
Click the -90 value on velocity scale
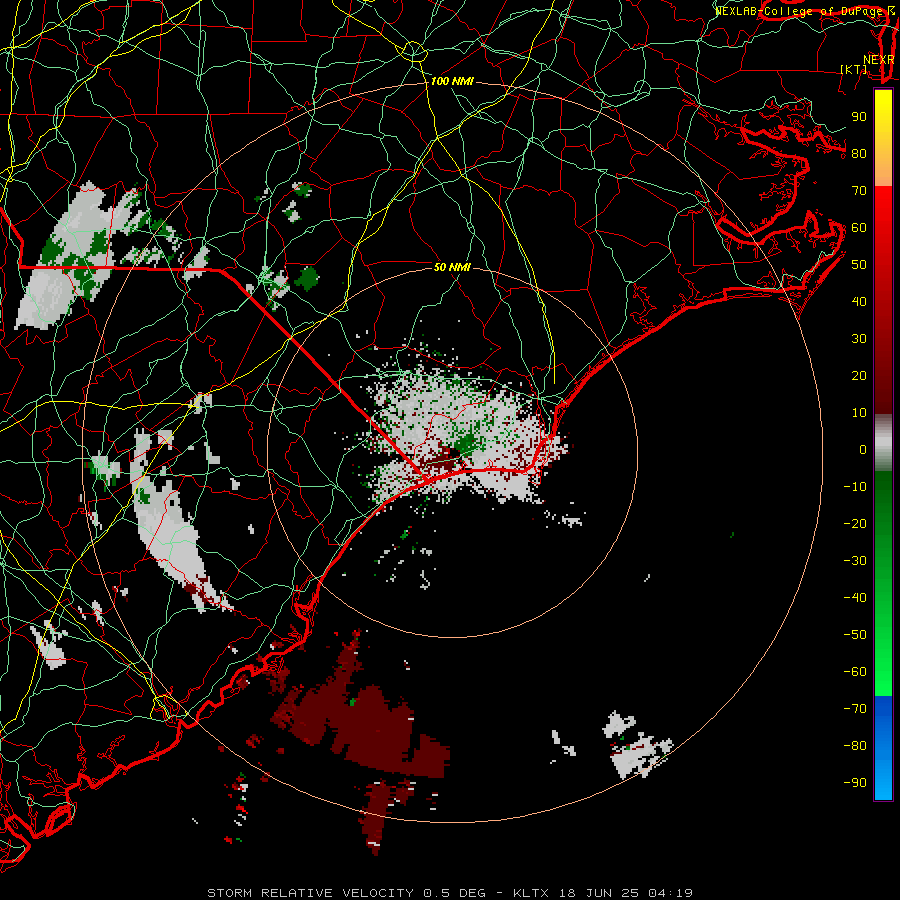click(855, 783)
